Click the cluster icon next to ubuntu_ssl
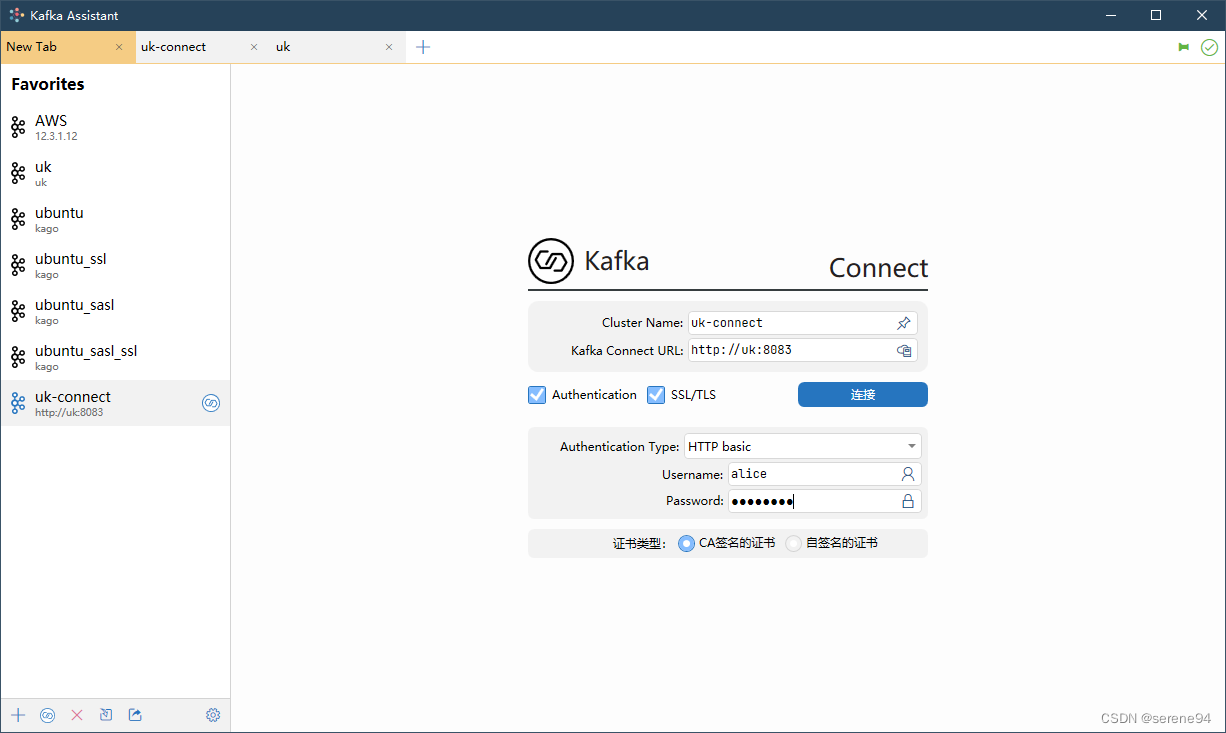The image size is (1226, 733). pyautogui.click(x=18, y=265)
